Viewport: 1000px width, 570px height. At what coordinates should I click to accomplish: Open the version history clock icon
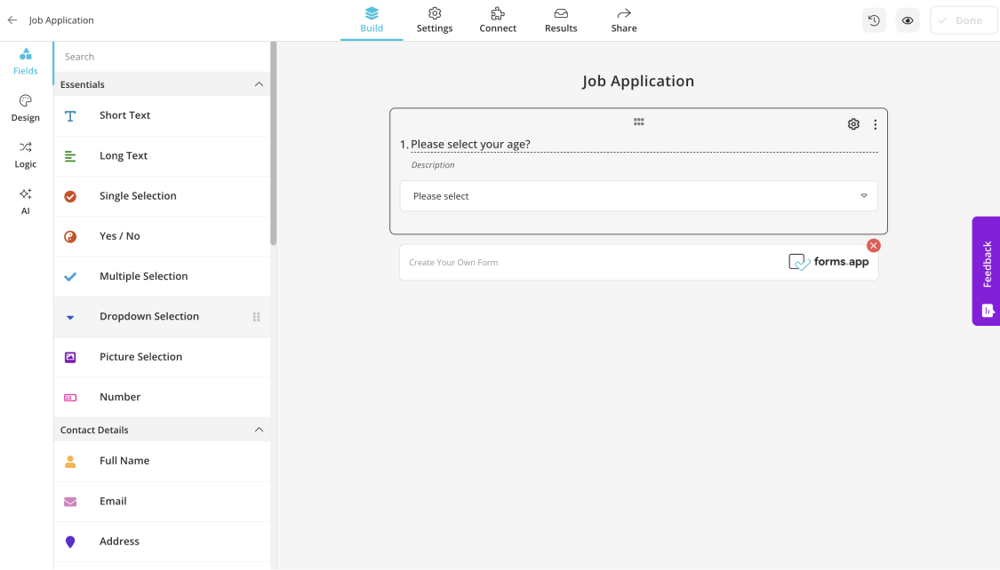tap(874, 20)
